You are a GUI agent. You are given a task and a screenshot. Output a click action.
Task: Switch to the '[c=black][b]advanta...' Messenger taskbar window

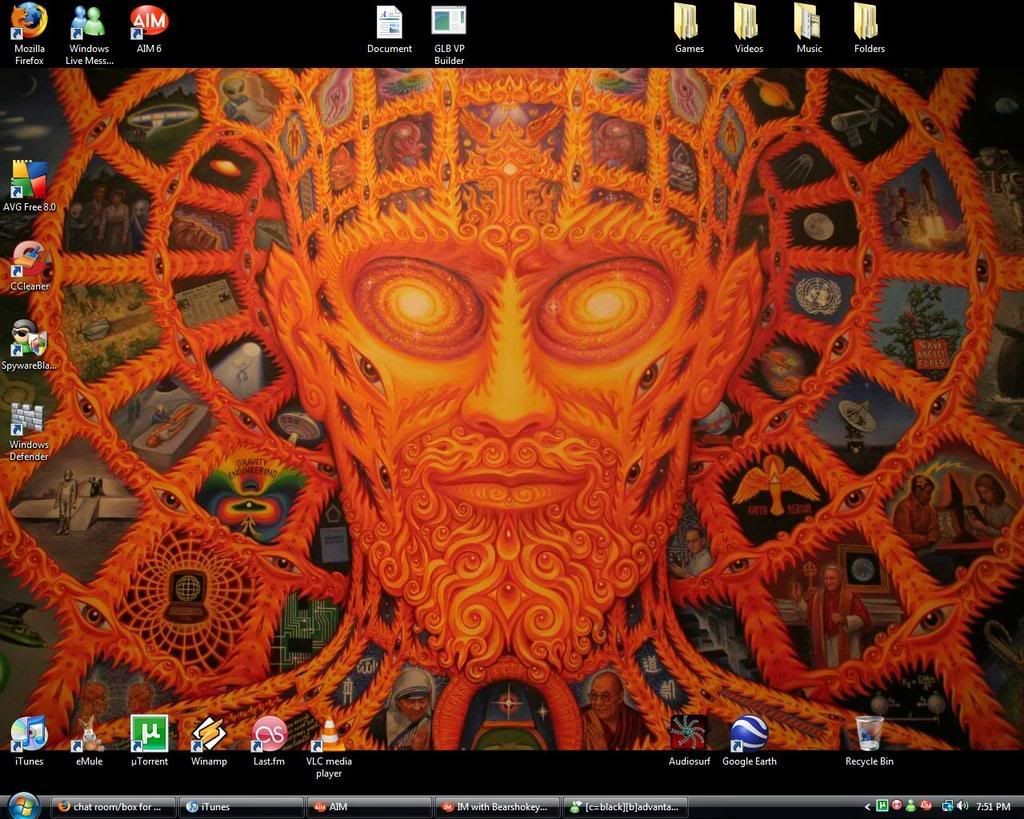[626, 807]
